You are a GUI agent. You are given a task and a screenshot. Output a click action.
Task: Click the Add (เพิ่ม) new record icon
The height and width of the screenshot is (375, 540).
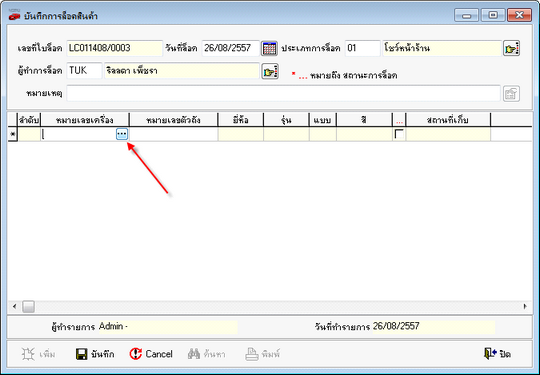tap(28, 354)
